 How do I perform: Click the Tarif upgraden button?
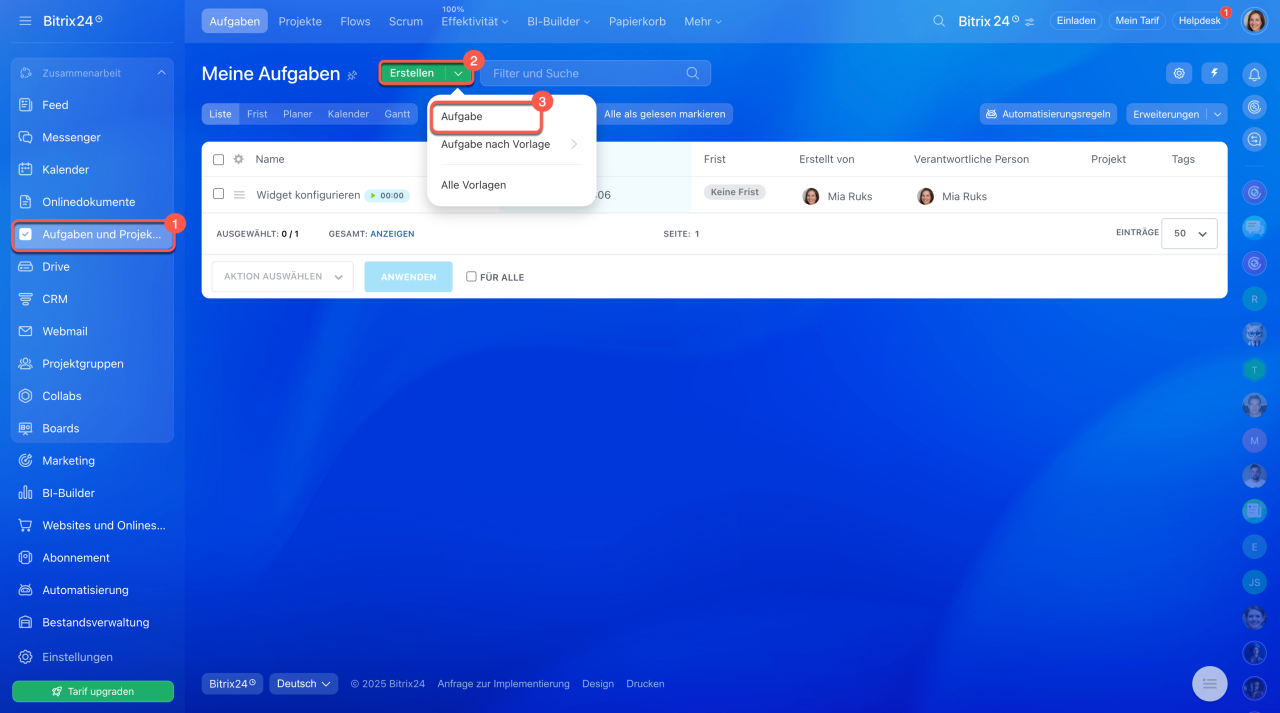click(x=93, y=691)
